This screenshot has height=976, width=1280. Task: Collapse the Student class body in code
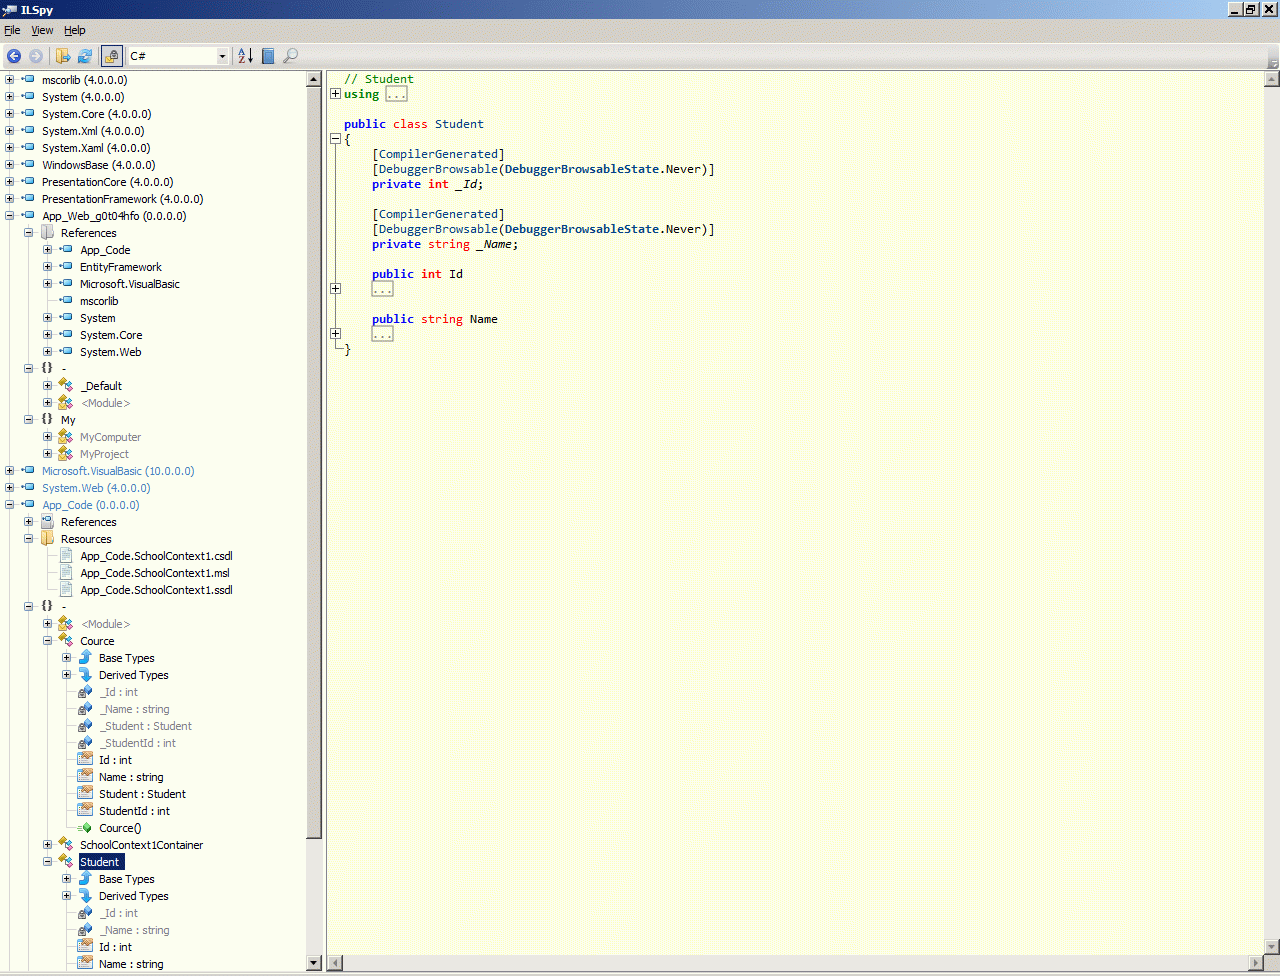(335, 139)
